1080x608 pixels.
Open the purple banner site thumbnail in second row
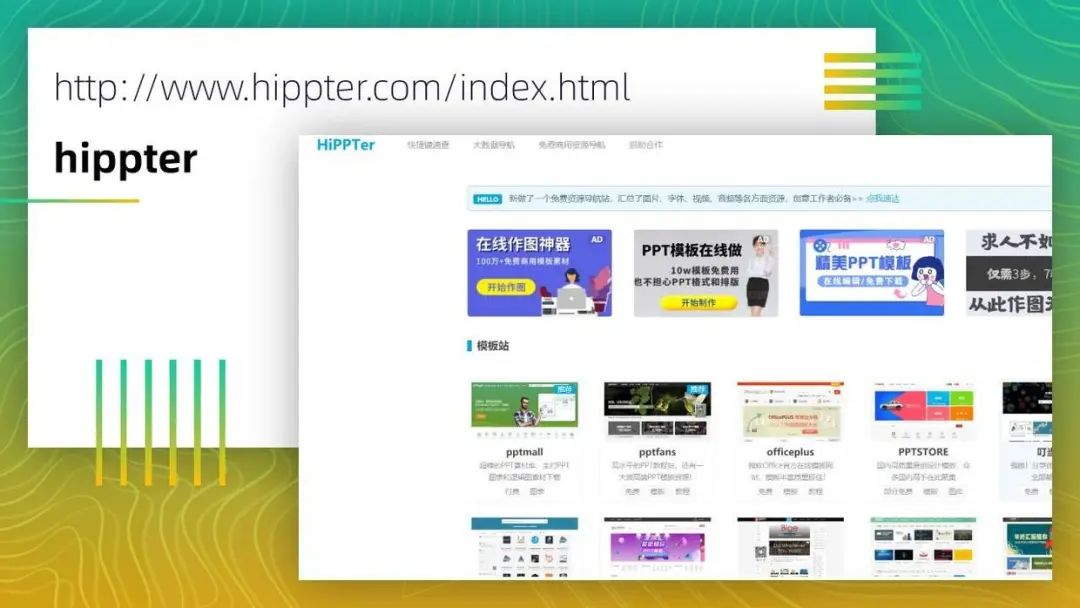click(x=657, y=547)
